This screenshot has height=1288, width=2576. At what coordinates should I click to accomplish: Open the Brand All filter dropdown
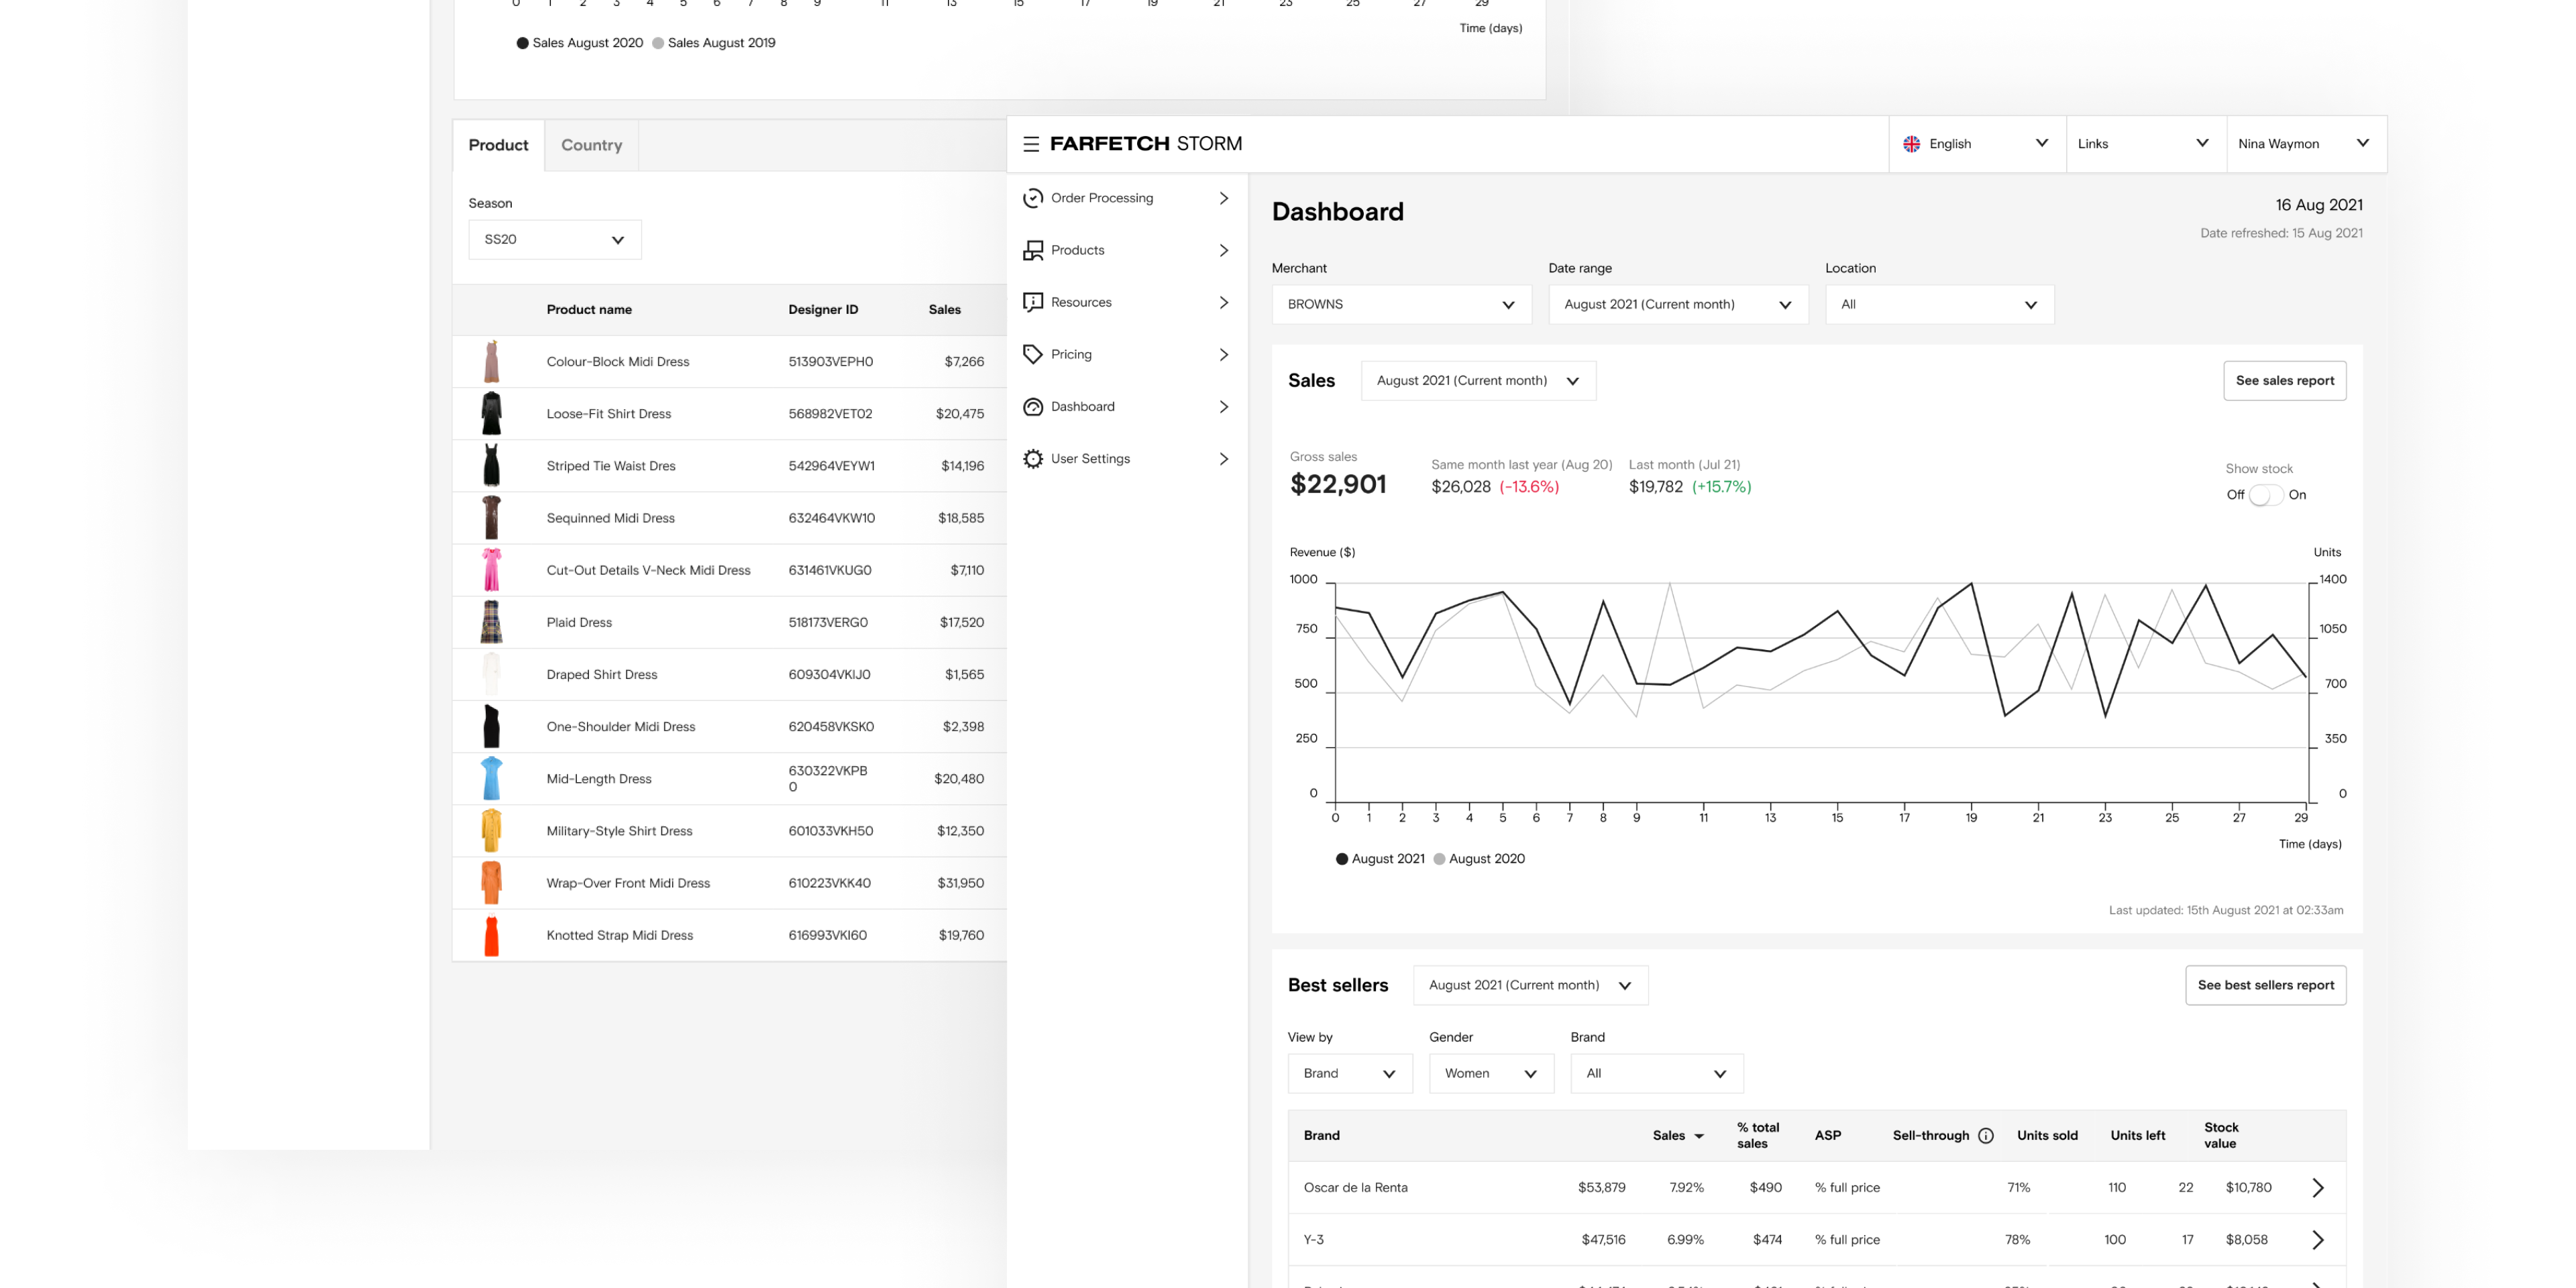tap(1657, 1073)
